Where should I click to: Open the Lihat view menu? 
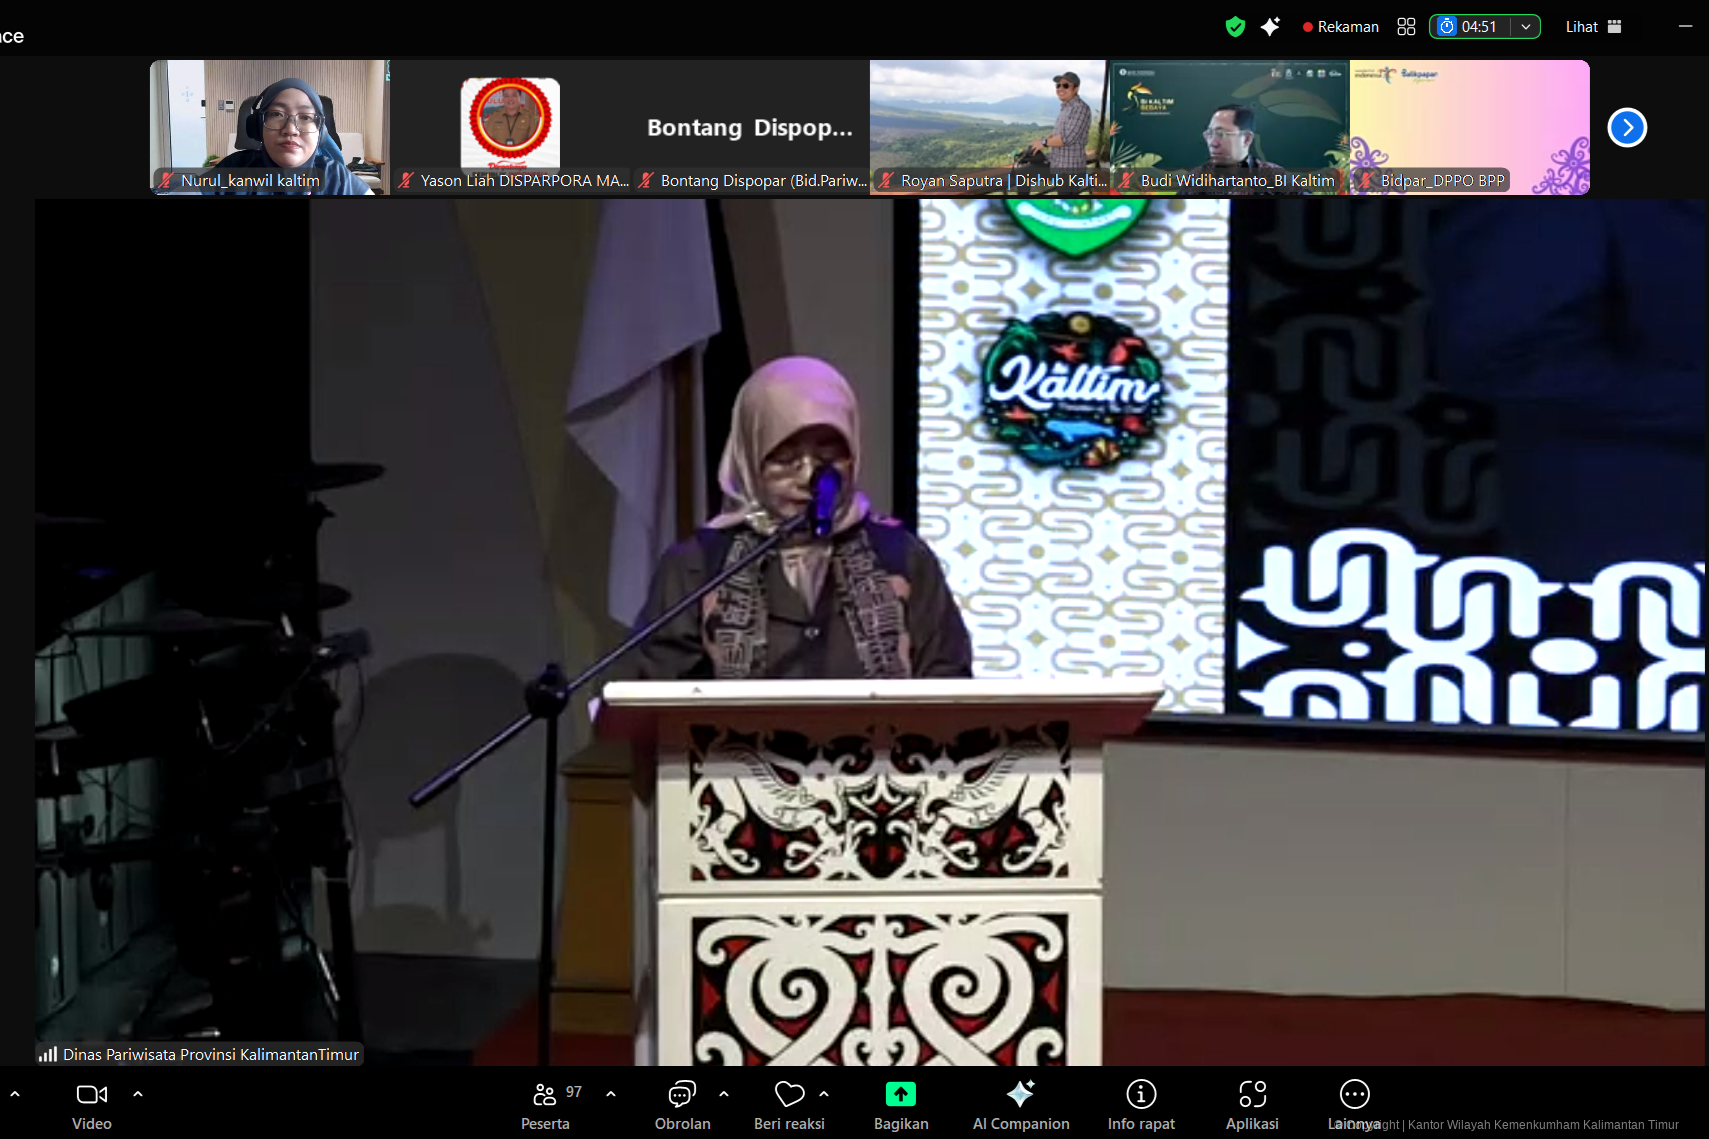1593,27
